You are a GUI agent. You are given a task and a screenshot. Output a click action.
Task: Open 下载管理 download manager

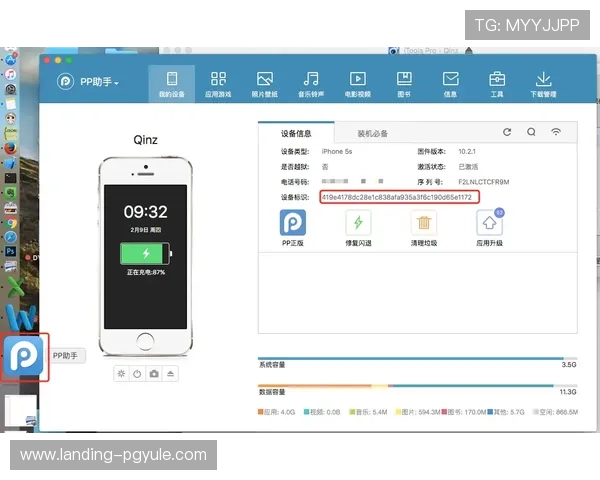click(543, 84)
